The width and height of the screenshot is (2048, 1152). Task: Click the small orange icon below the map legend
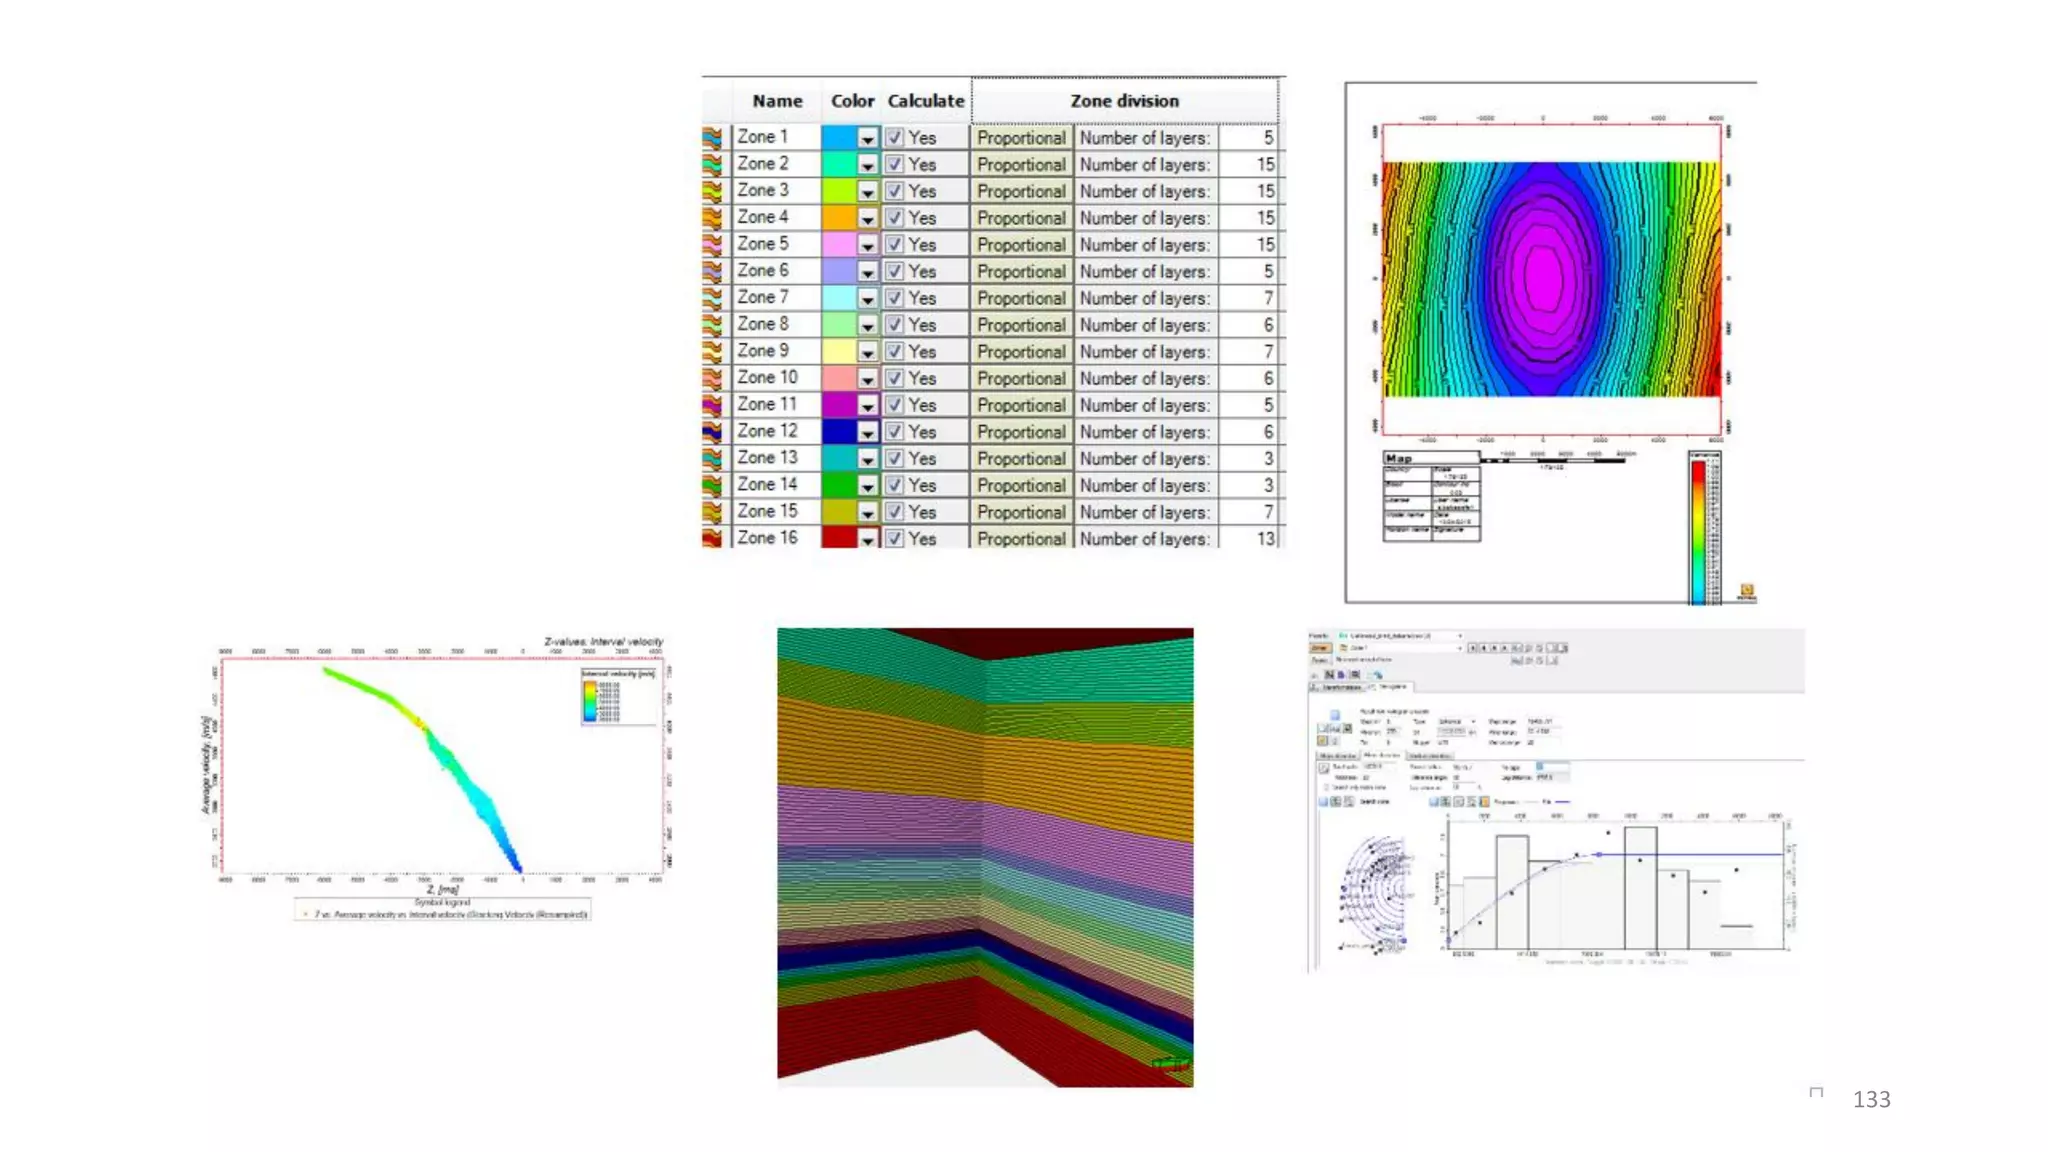click(x=1747, y=591)
